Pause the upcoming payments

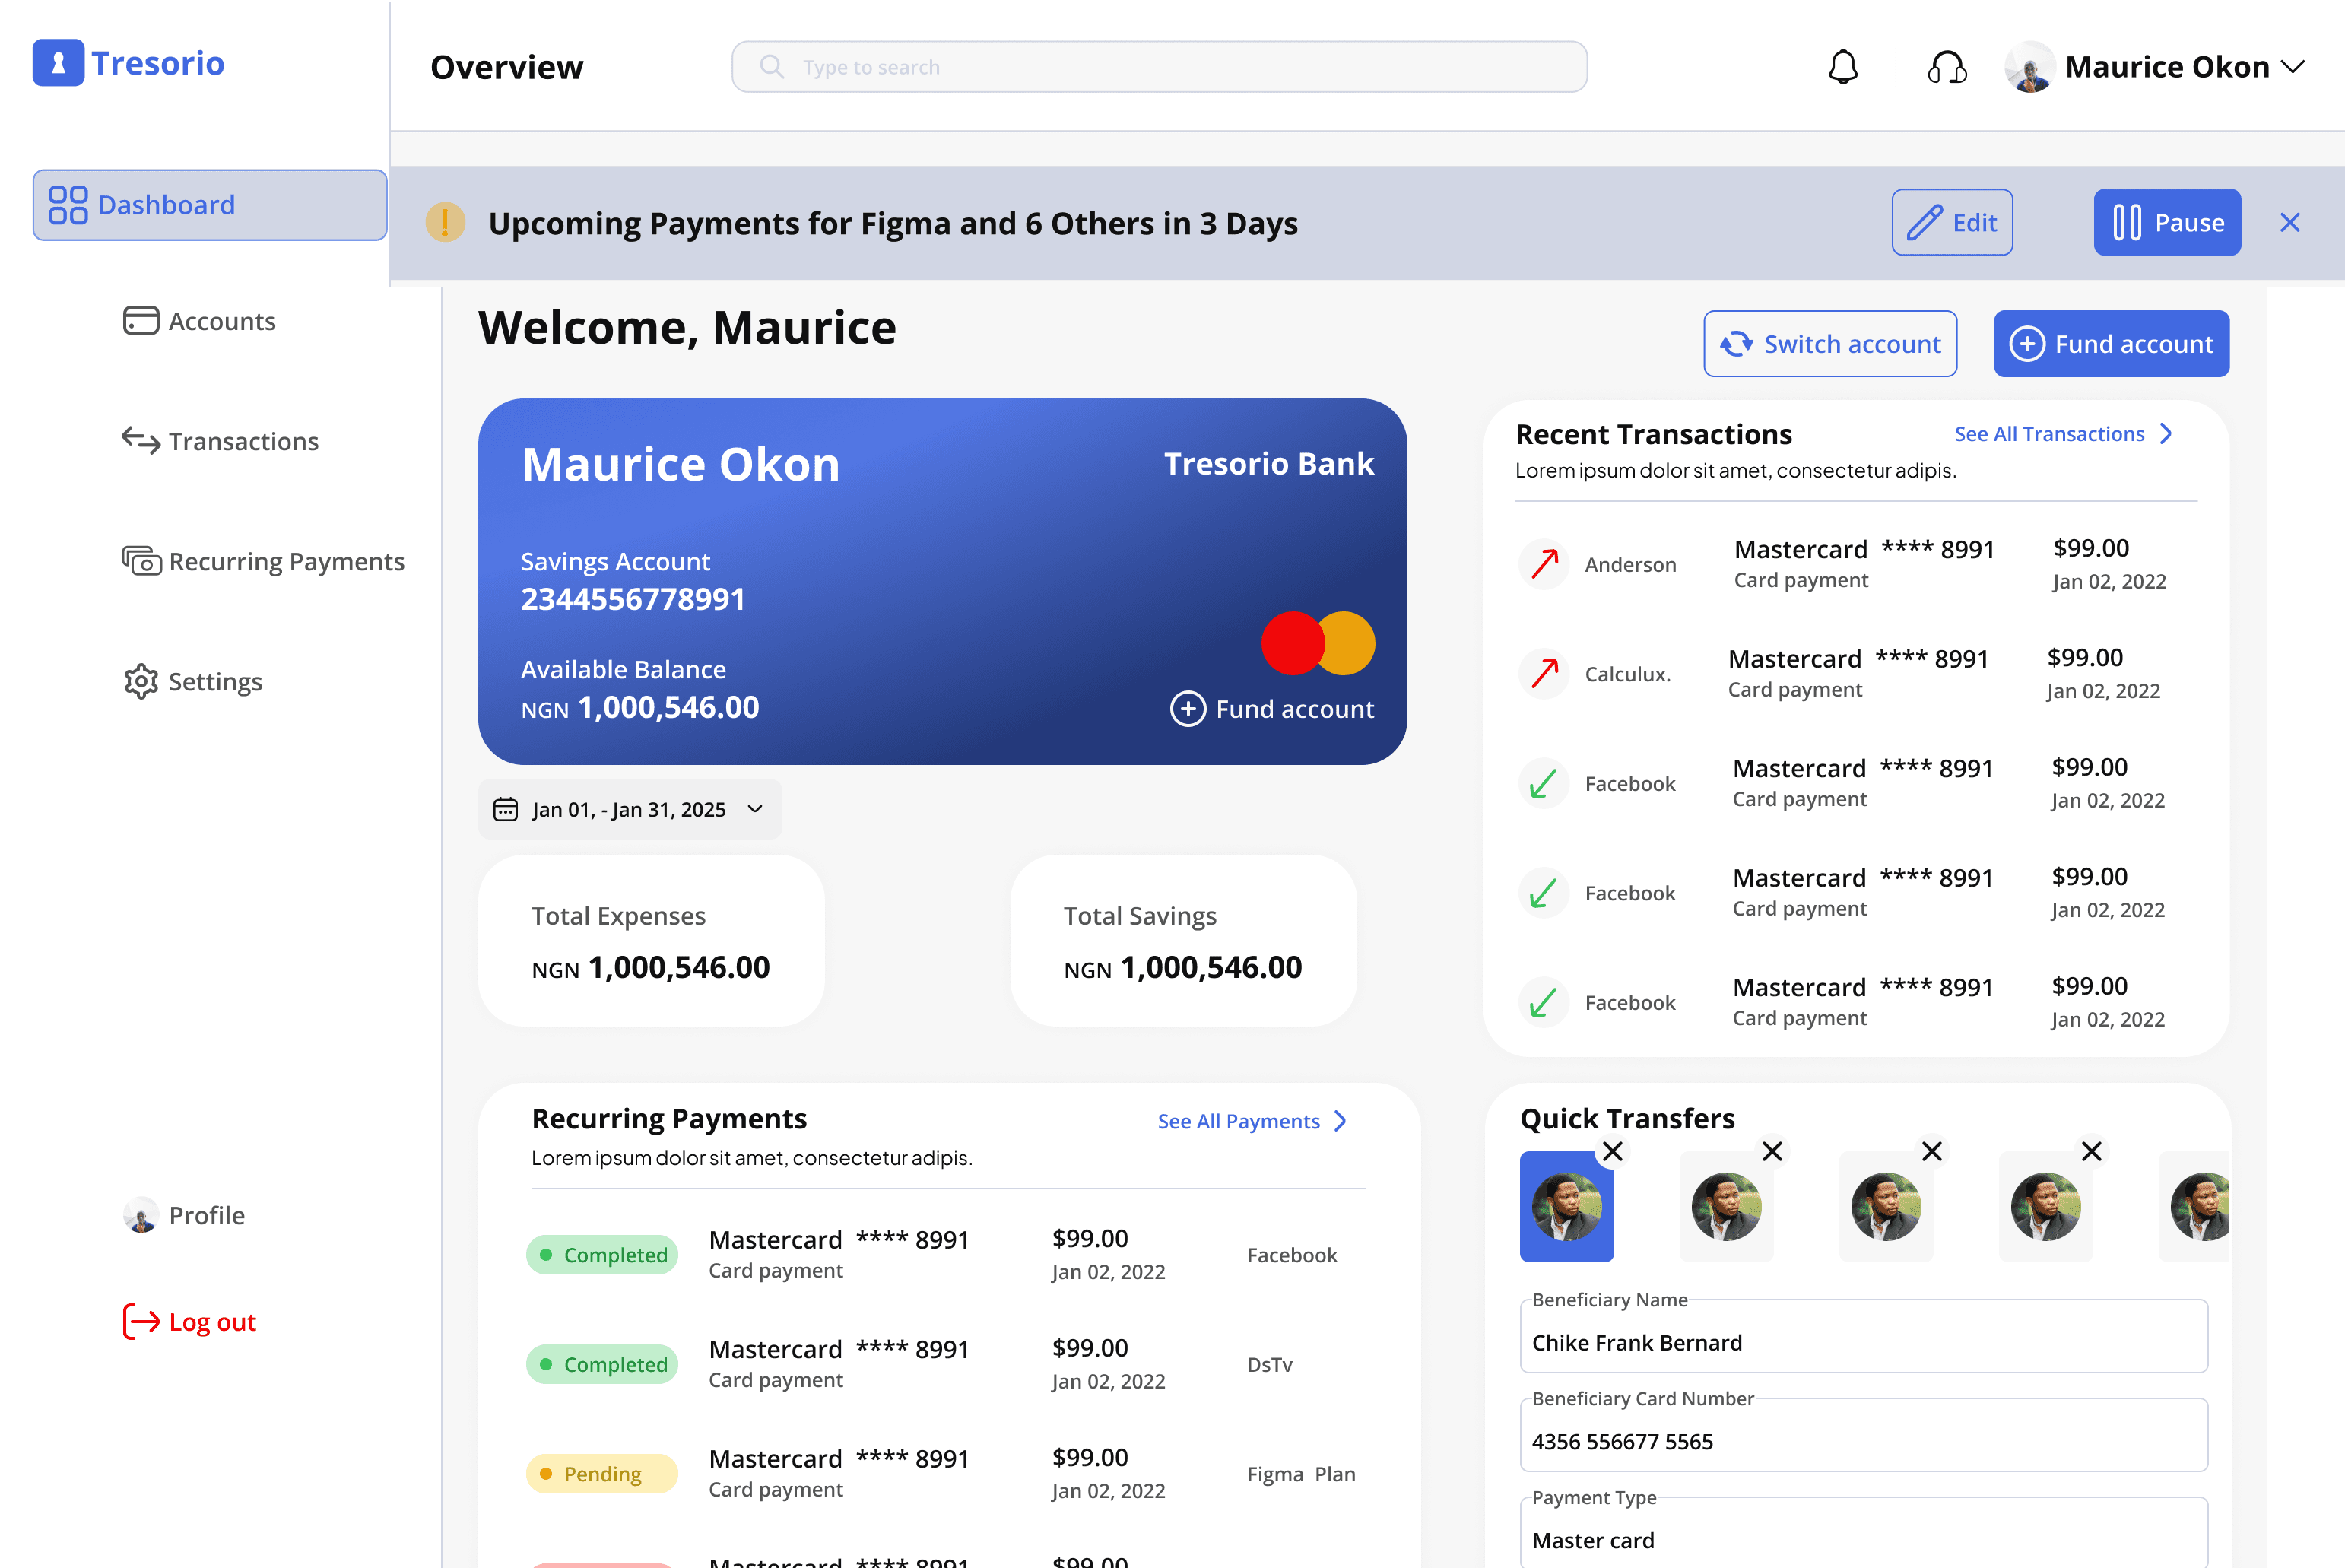coord(2166,222)
